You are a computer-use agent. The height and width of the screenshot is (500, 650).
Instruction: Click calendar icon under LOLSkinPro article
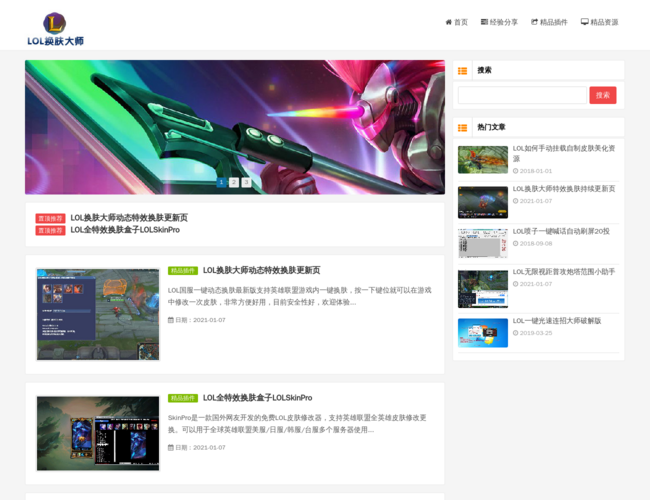171,448
